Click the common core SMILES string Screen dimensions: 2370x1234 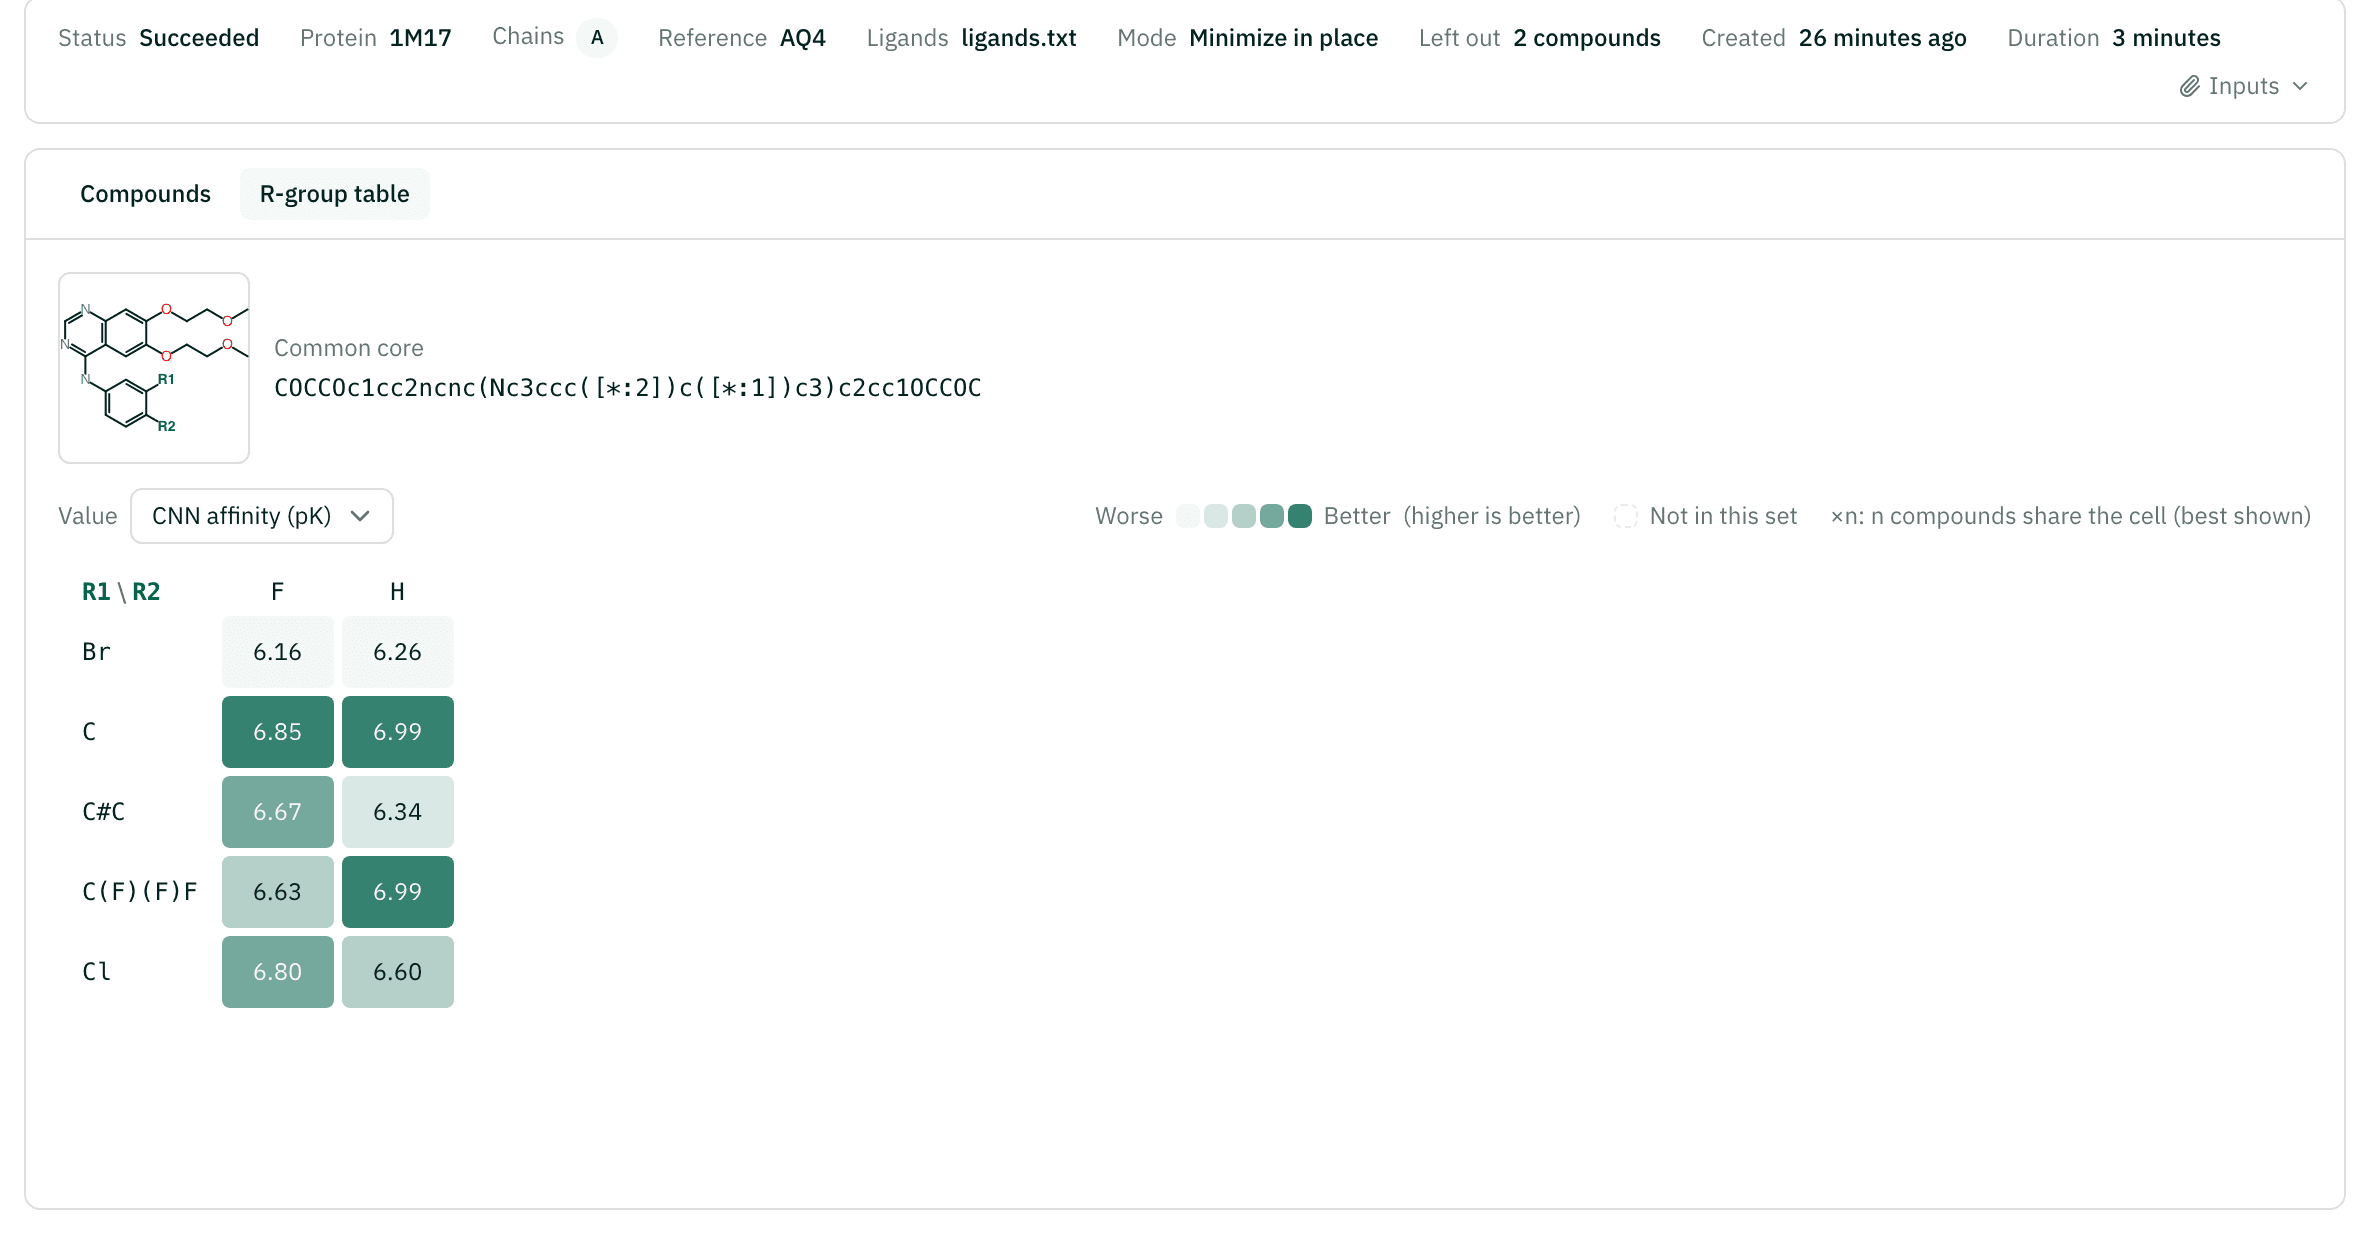click(x=628, y=388)
